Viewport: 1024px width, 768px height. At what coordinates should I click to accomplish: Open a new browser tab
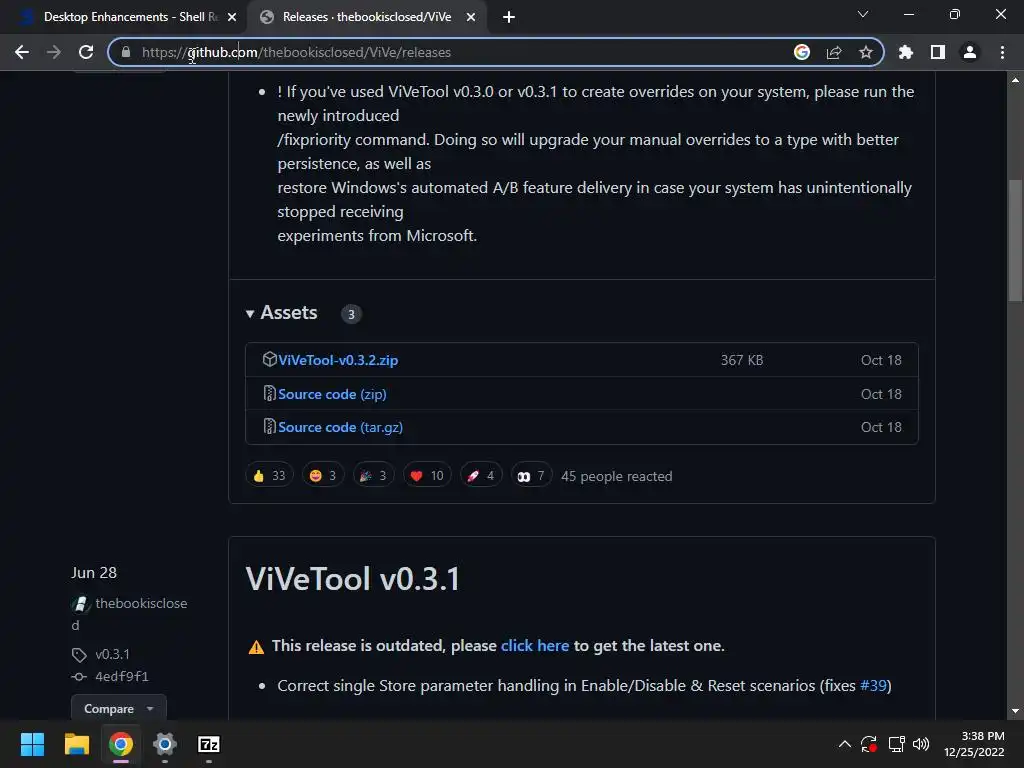[x=509, y=18]
